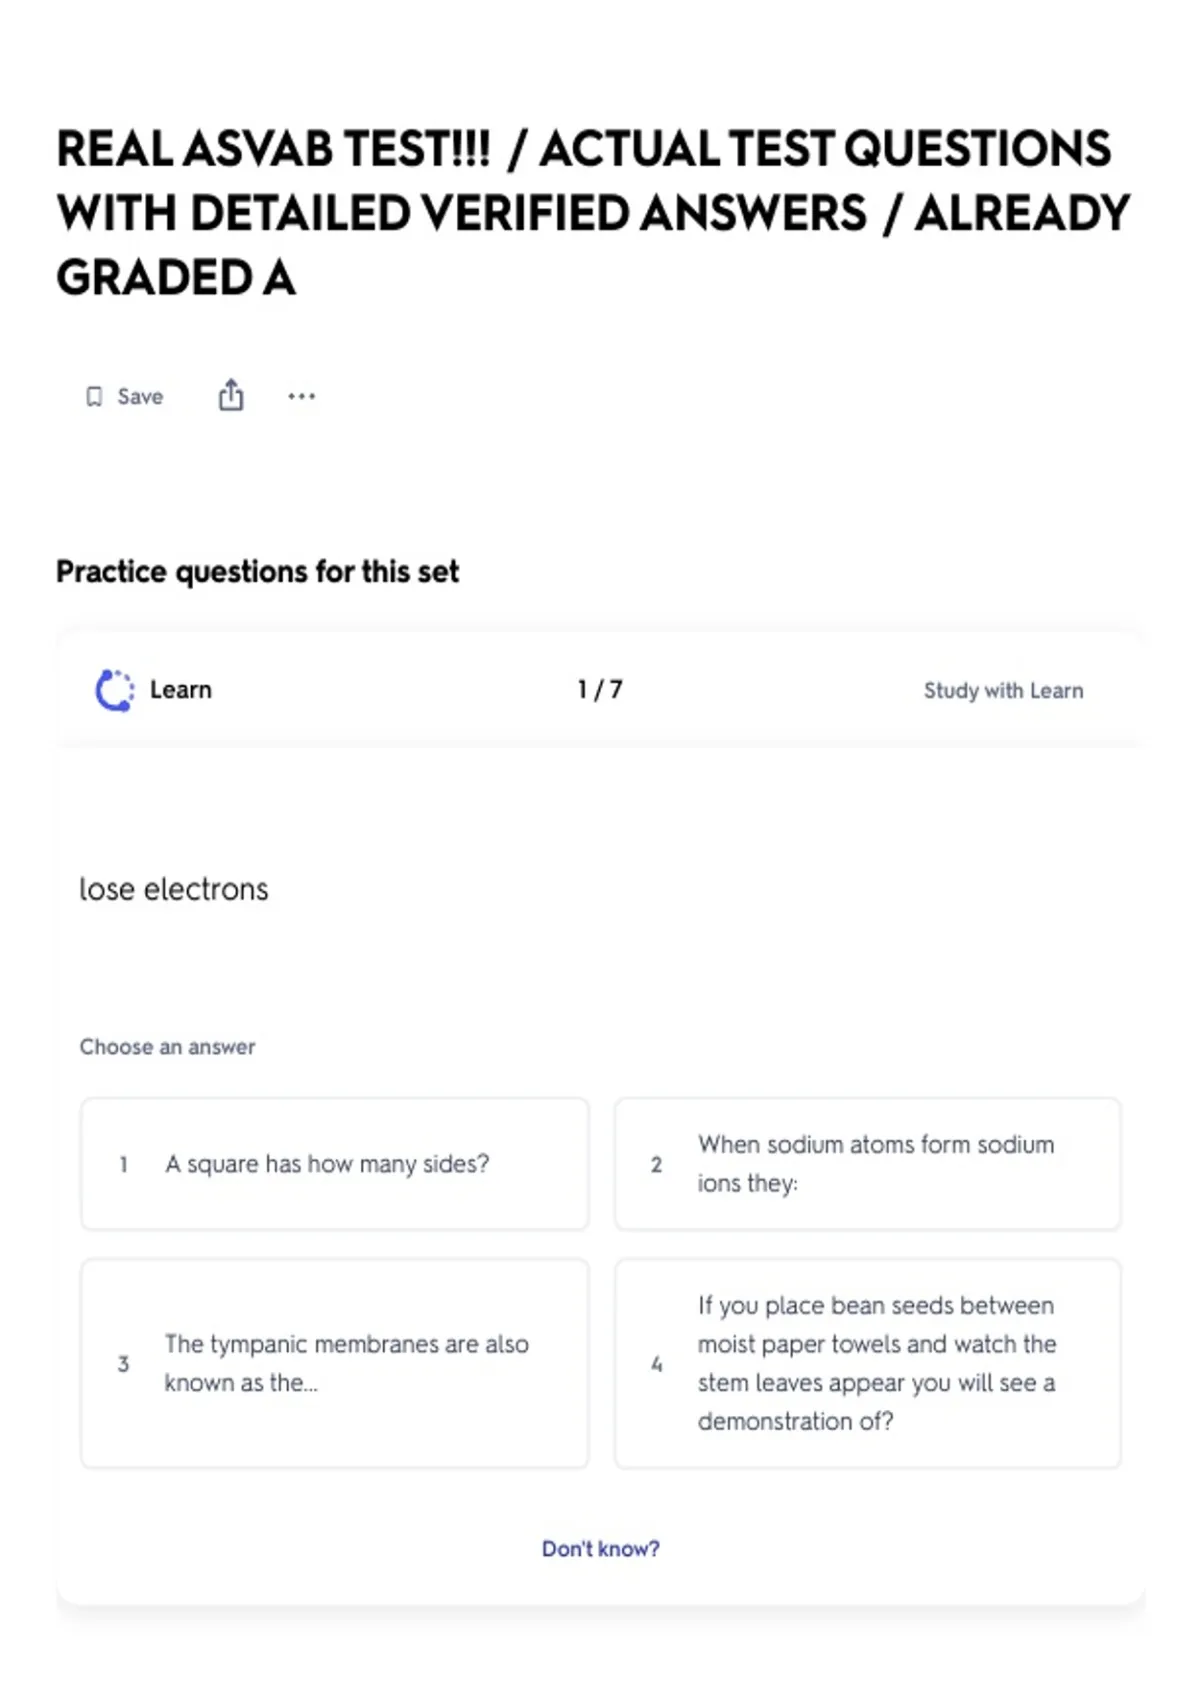
Task: Click the number 1 answer badge
Action: pyautogui.click(x=124, y=1165)
